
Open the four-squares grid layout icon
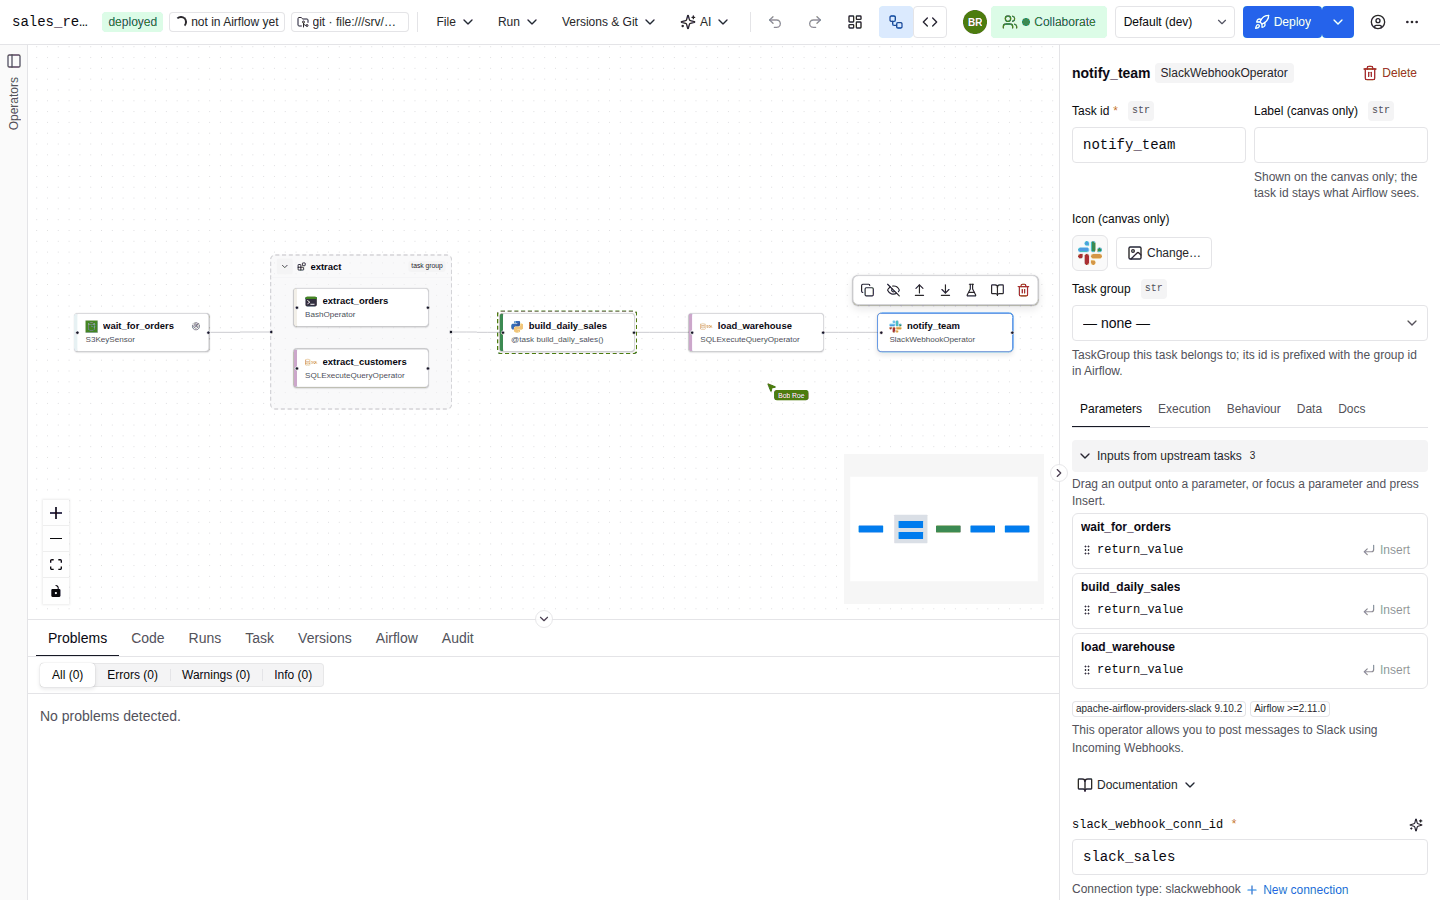pos(855,22)
